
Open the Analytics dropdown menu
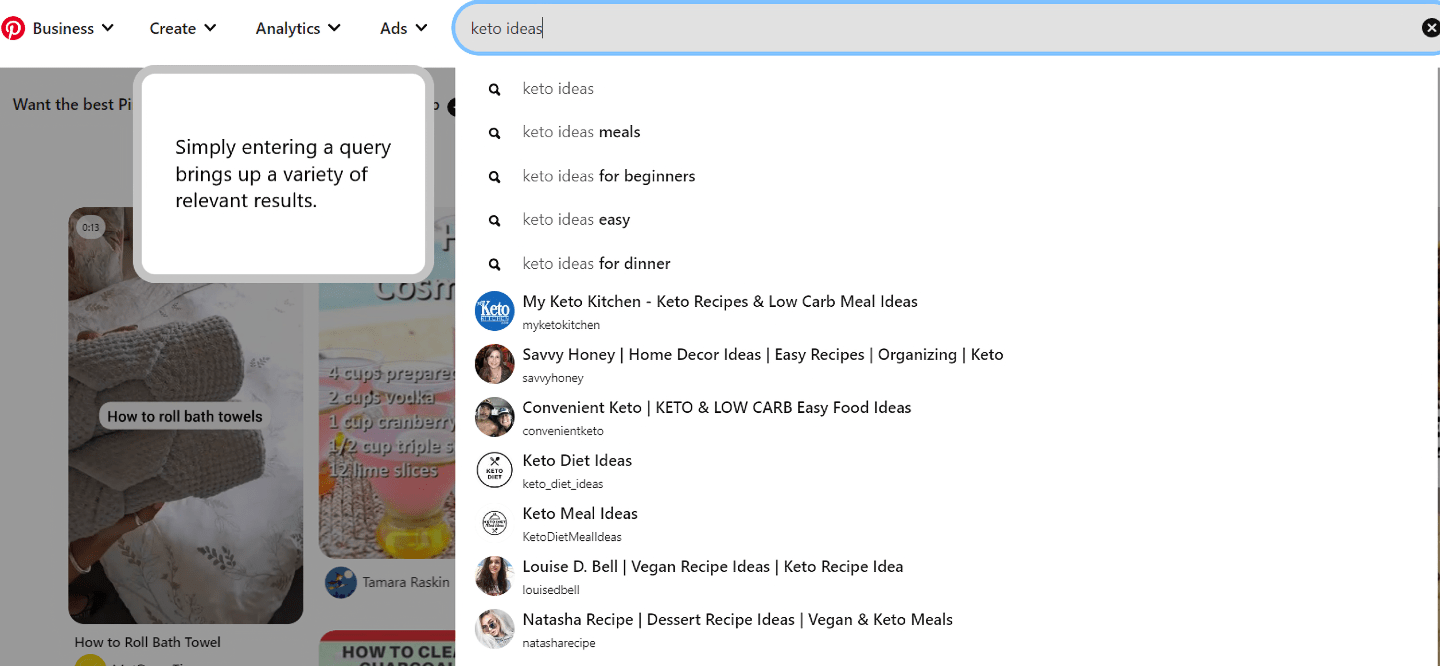(298, 28)
